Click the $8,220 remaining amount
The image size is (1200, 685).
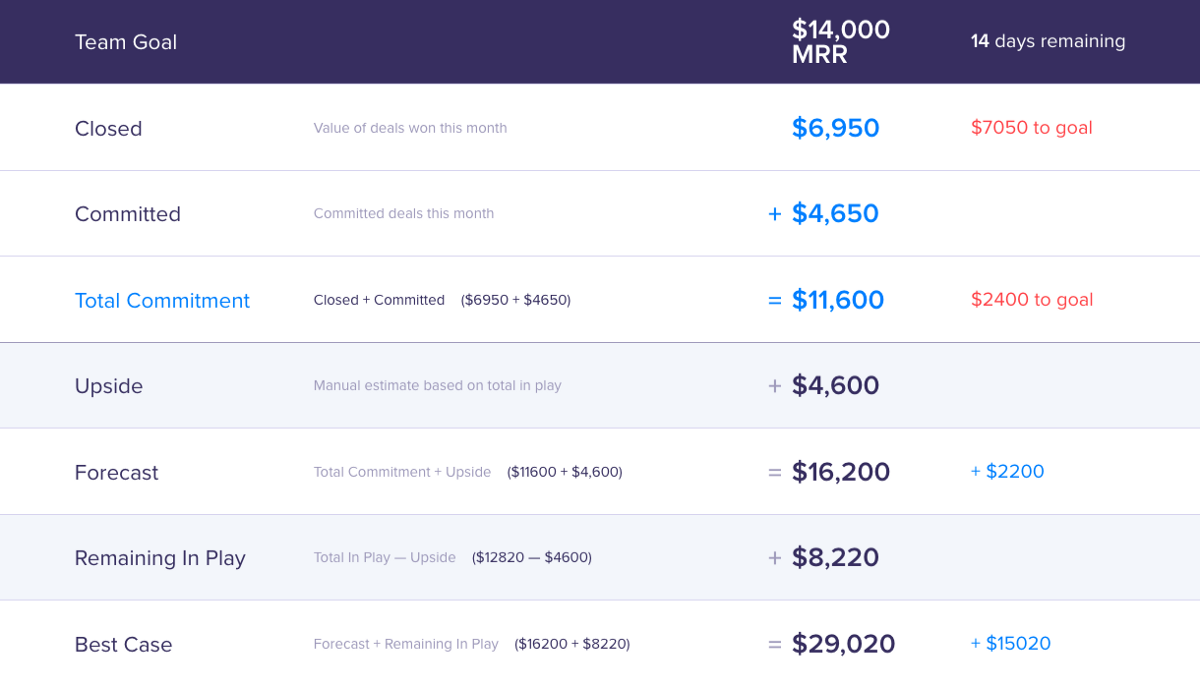(836, 558)
